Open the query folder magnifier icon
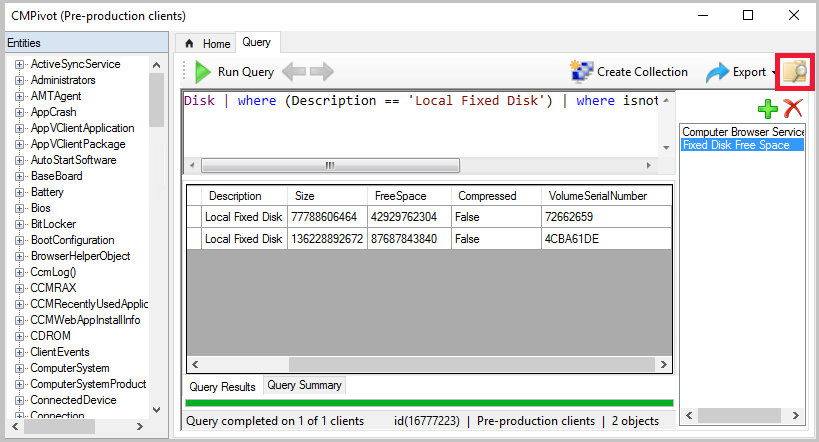The image size is (819, 442). point(796,72)
